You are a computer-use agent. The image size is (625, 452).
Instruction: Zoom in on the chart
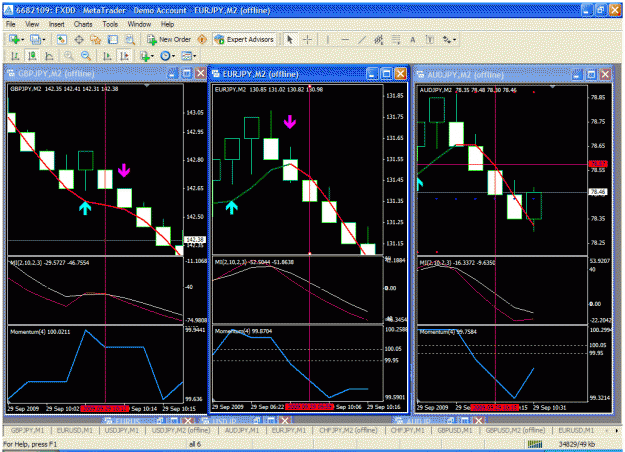click(69, 56)
